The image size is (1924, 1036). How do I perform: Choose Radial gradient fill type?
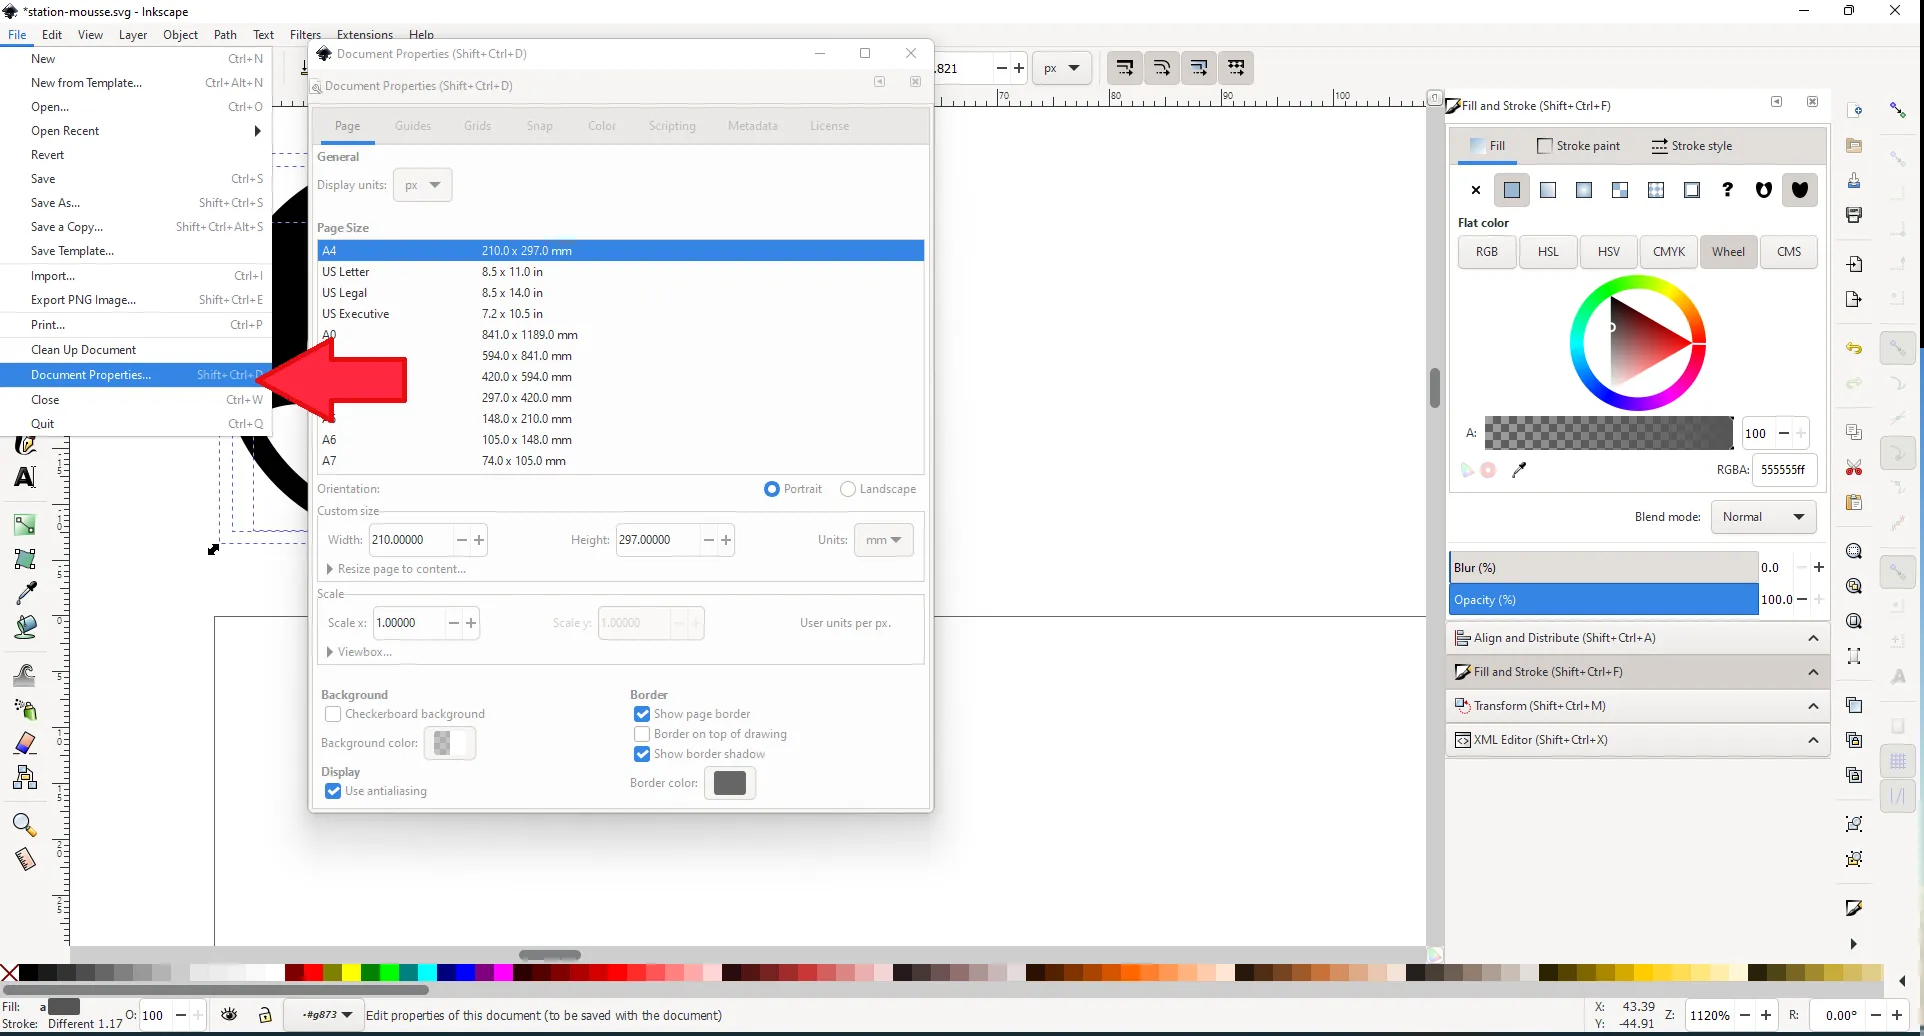[1584, 190]
